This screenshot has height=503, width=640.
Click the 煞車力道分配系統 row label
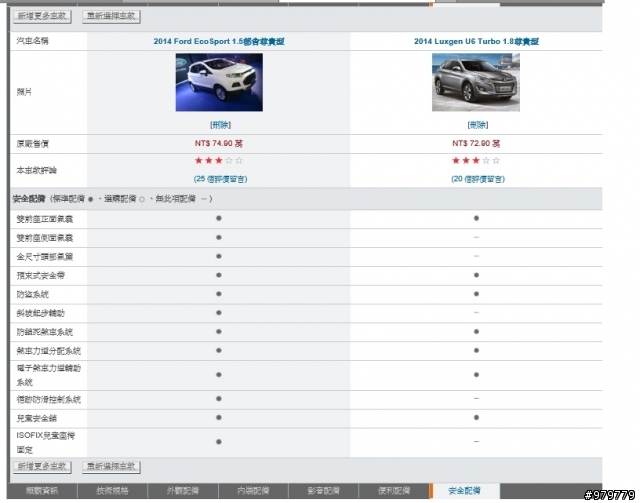[49, 351]
